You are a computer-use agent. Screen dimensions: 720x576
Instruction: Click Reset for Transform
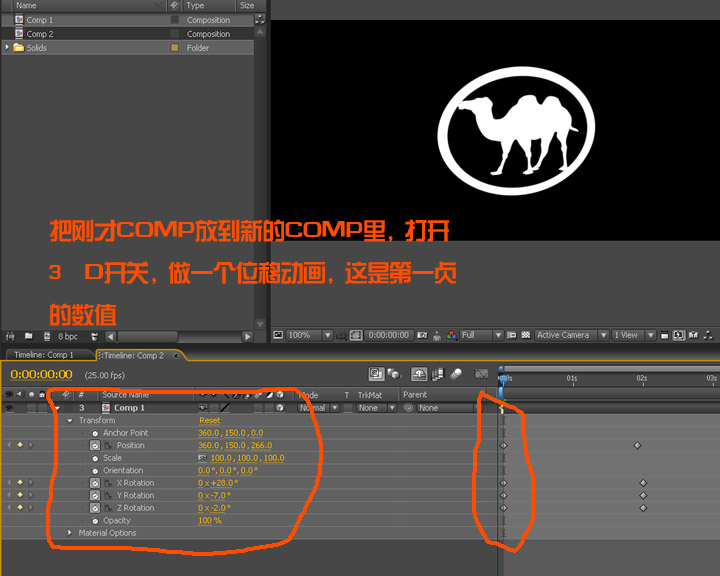tap(209, 420)
